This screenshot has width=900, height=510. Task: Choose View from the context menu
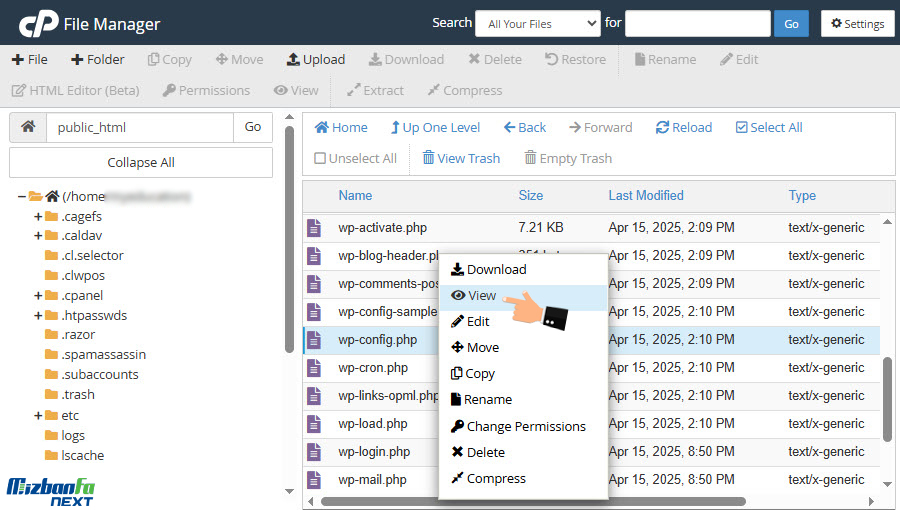click(474, 295)
